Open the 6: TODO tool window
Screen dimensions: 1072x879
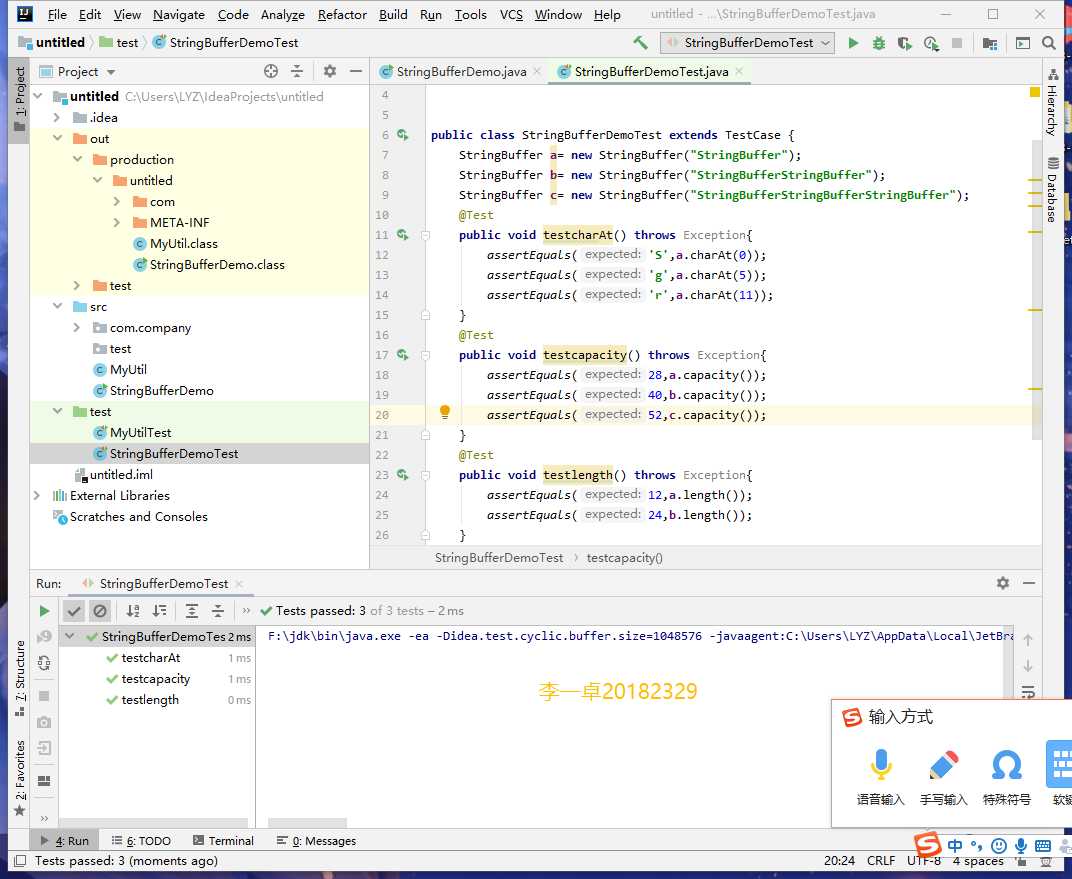(x=142, y=841)
